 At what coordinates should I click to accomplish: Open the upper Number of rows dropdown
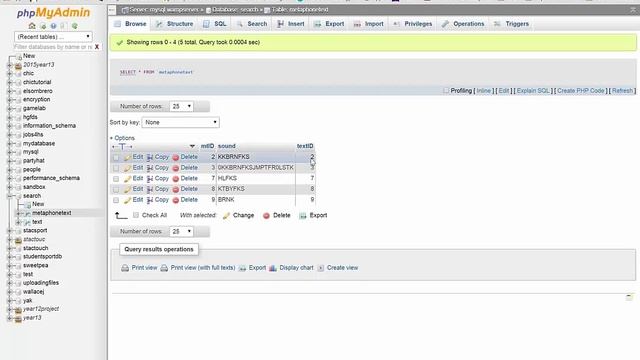[x=181, y=107]
